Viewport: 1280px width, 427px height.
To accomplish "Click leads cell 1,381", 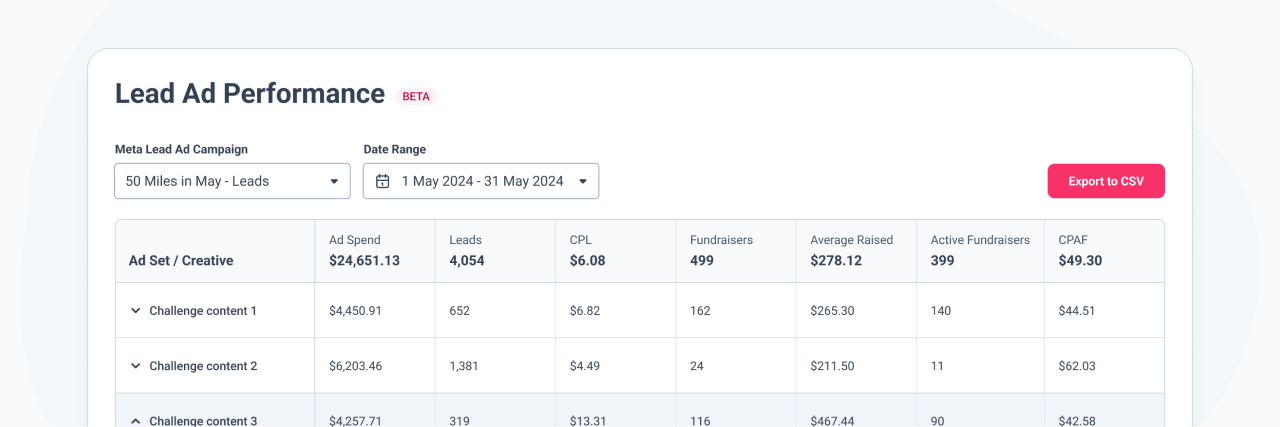I will click(x=464, y=366).
